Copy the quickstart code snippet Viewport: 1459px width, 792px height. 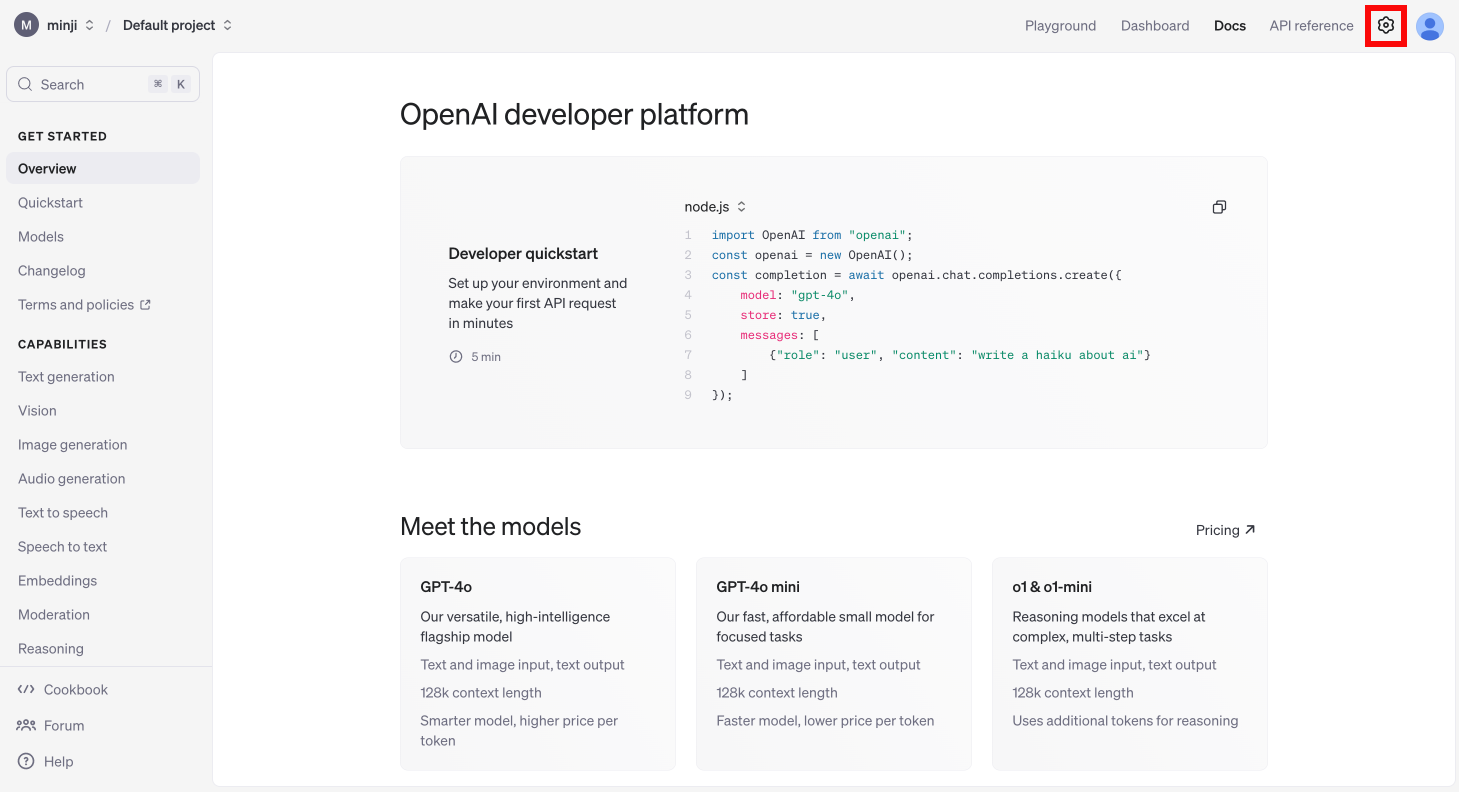pos(1219,207)
